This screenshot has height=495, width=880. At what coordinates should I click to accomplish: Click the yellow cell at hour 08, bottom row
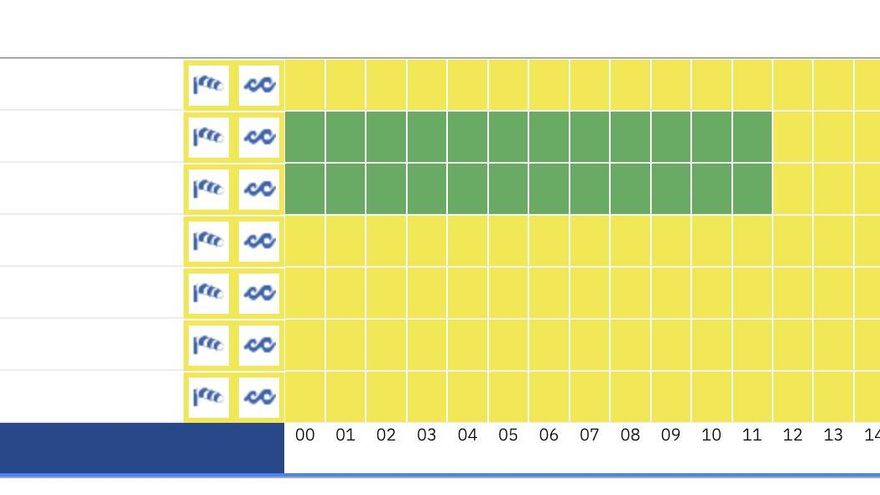pyautogui.click(x=630, y=397)
